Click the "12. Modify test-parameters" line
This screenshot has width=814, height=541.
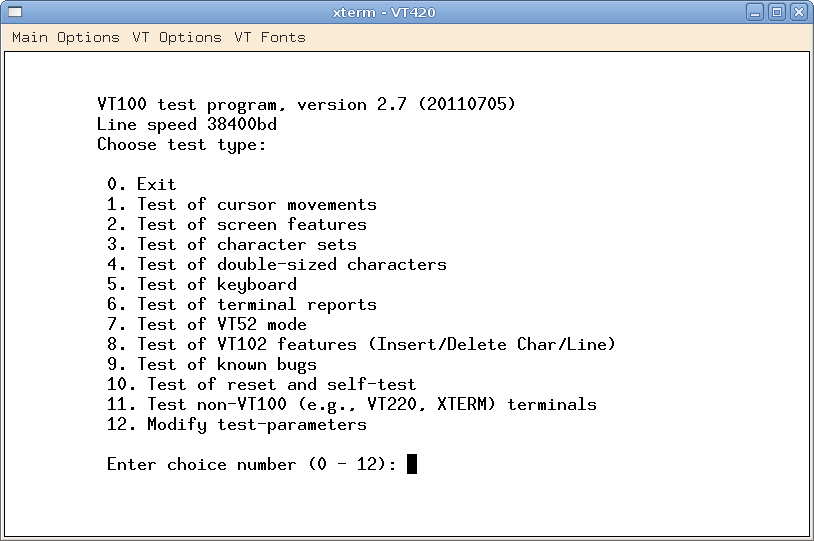click(237, 424)
